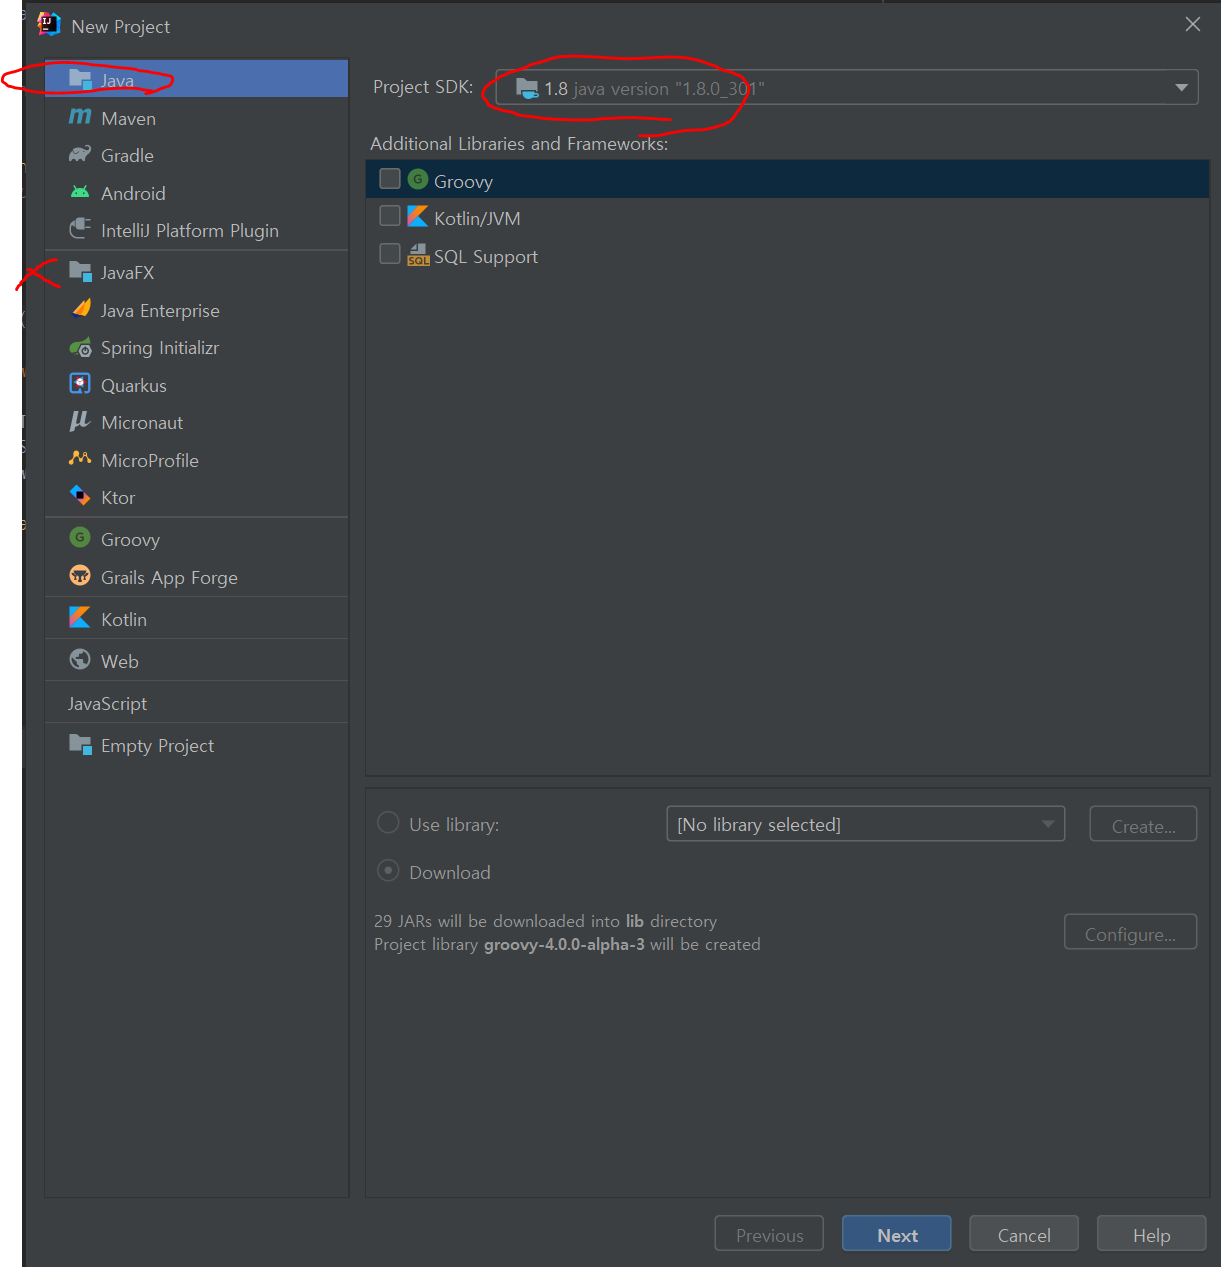Image resolution: width=1221 pixels, height=1267 pixels.
Task: Click the Configure... button
Action: 1130,933
